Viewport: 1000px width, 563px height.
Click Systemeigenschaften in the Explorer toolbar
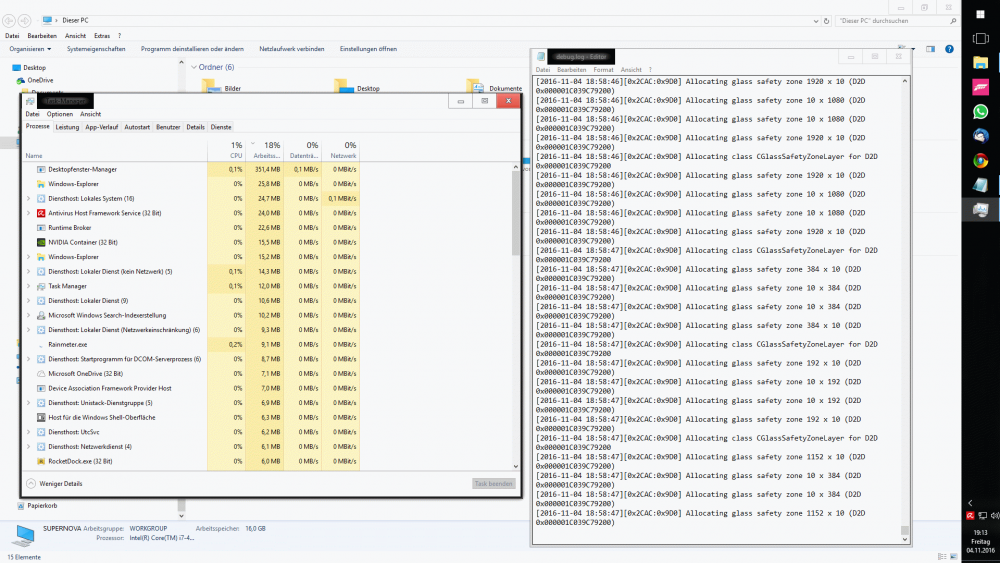click(96, 49)
